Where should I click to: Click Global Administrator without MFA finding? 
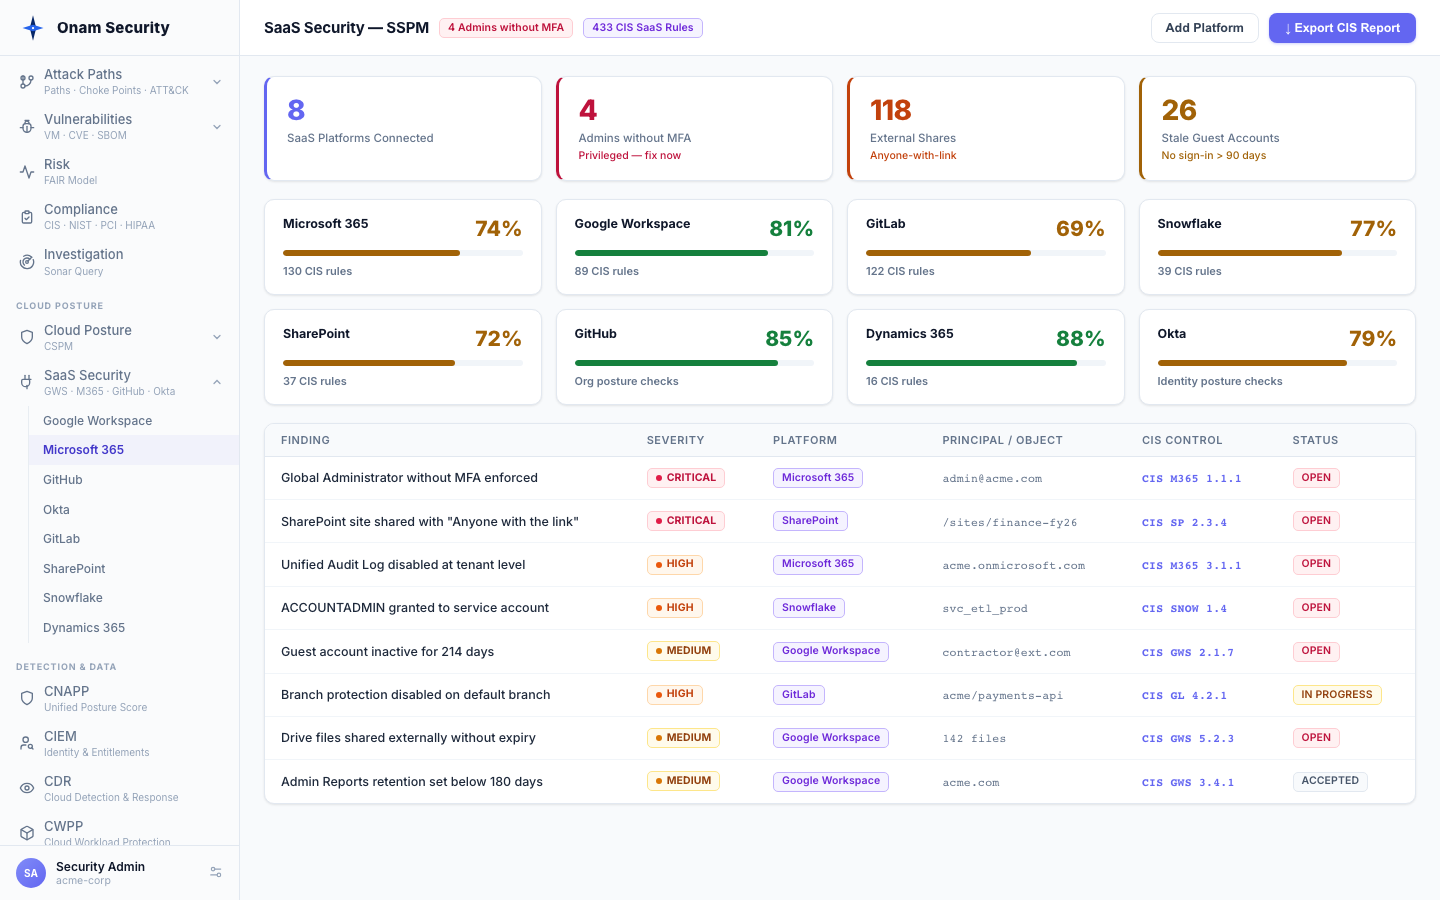point(409,478)
